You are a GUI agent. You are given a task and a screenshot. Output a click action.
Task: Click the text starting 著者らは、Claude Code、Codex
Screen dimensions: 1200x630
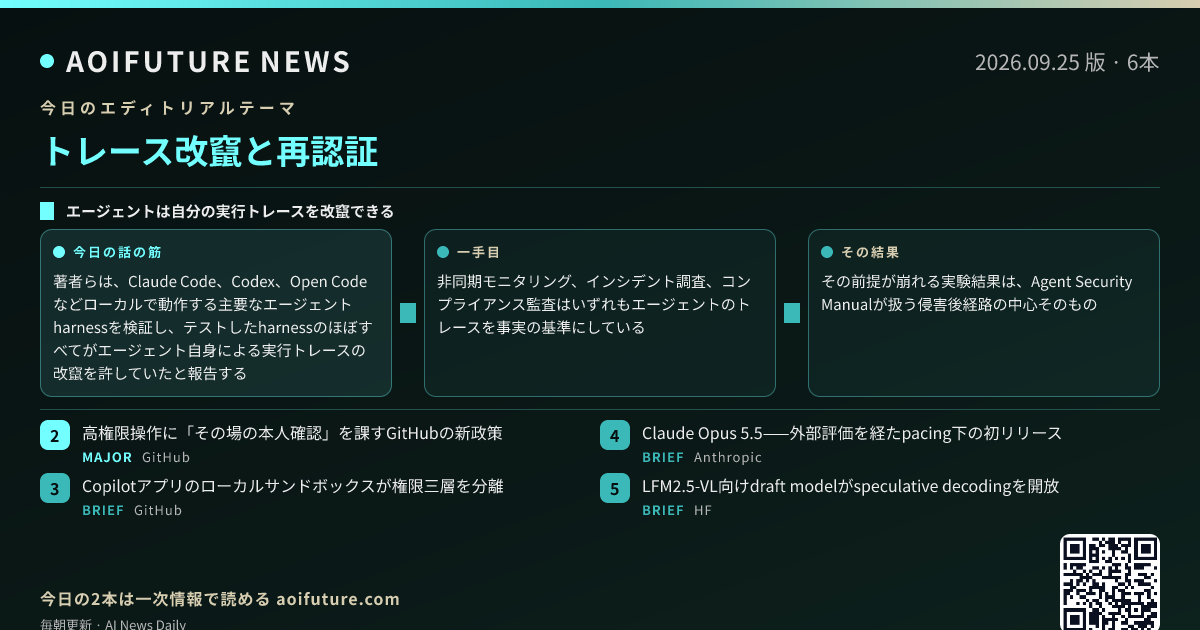tap(215, 327)
